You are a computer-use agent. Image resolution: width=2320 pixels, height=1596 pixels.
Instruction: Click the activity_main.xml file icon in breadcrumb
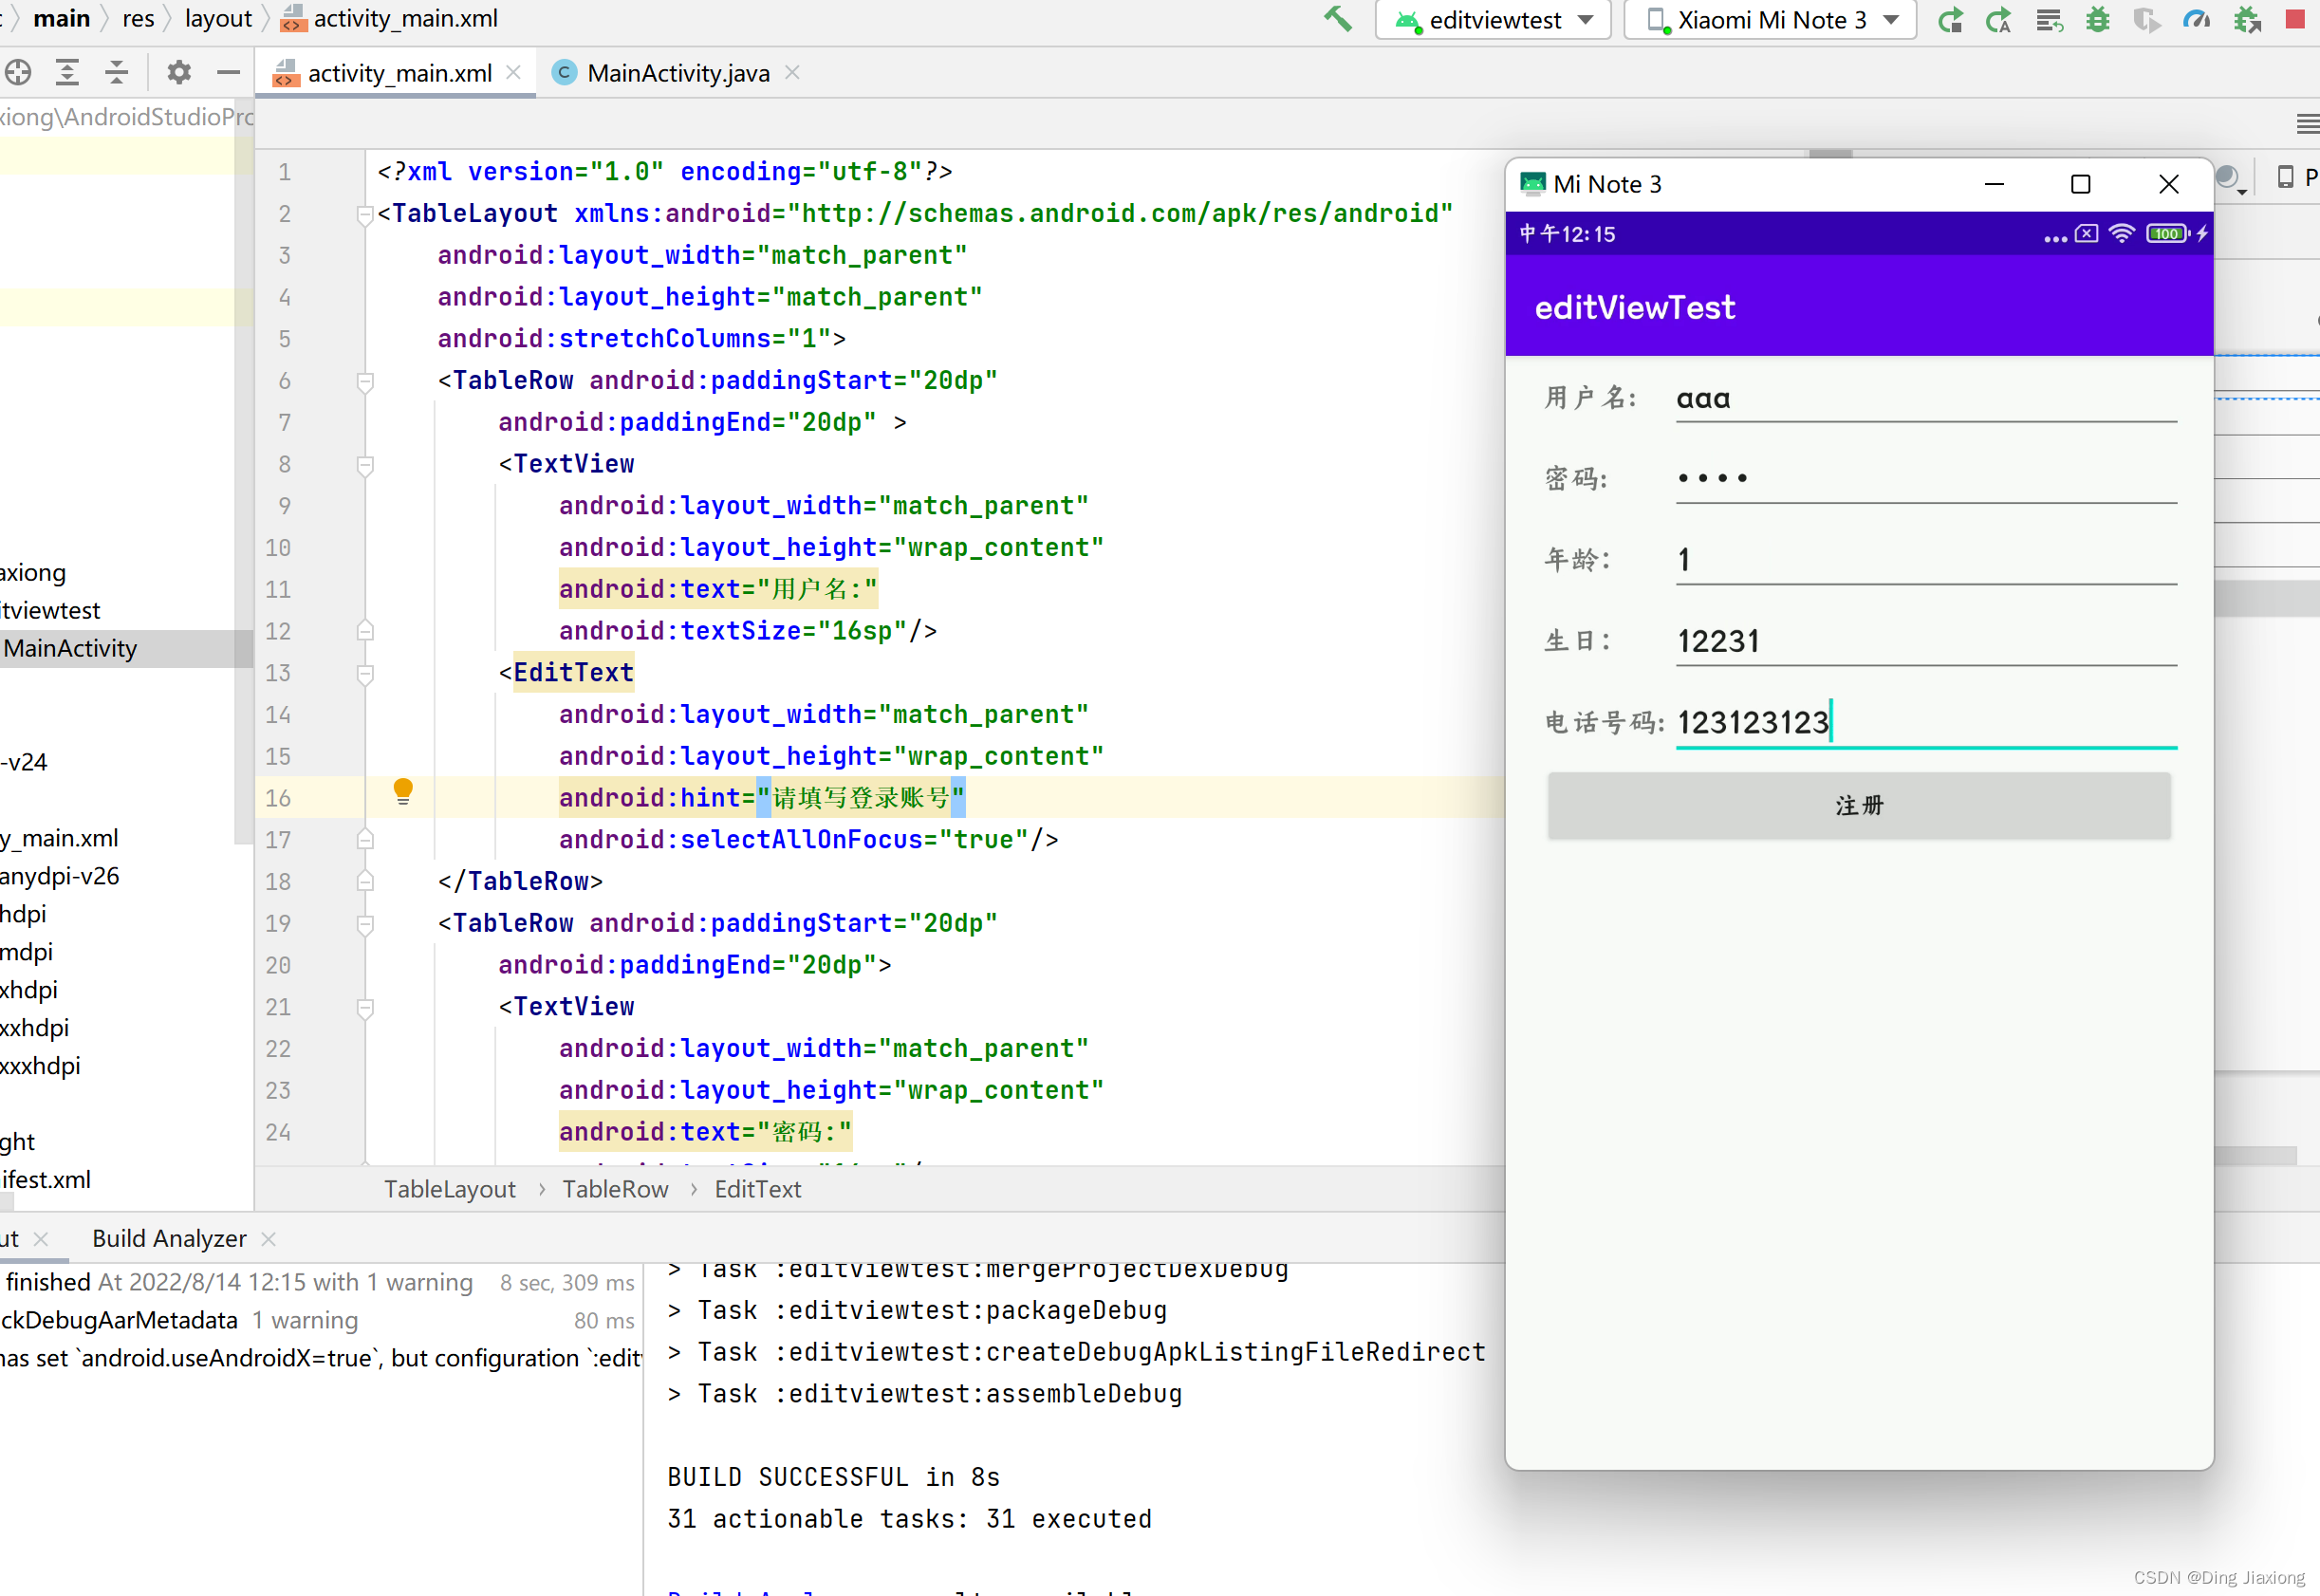point(294,19)
